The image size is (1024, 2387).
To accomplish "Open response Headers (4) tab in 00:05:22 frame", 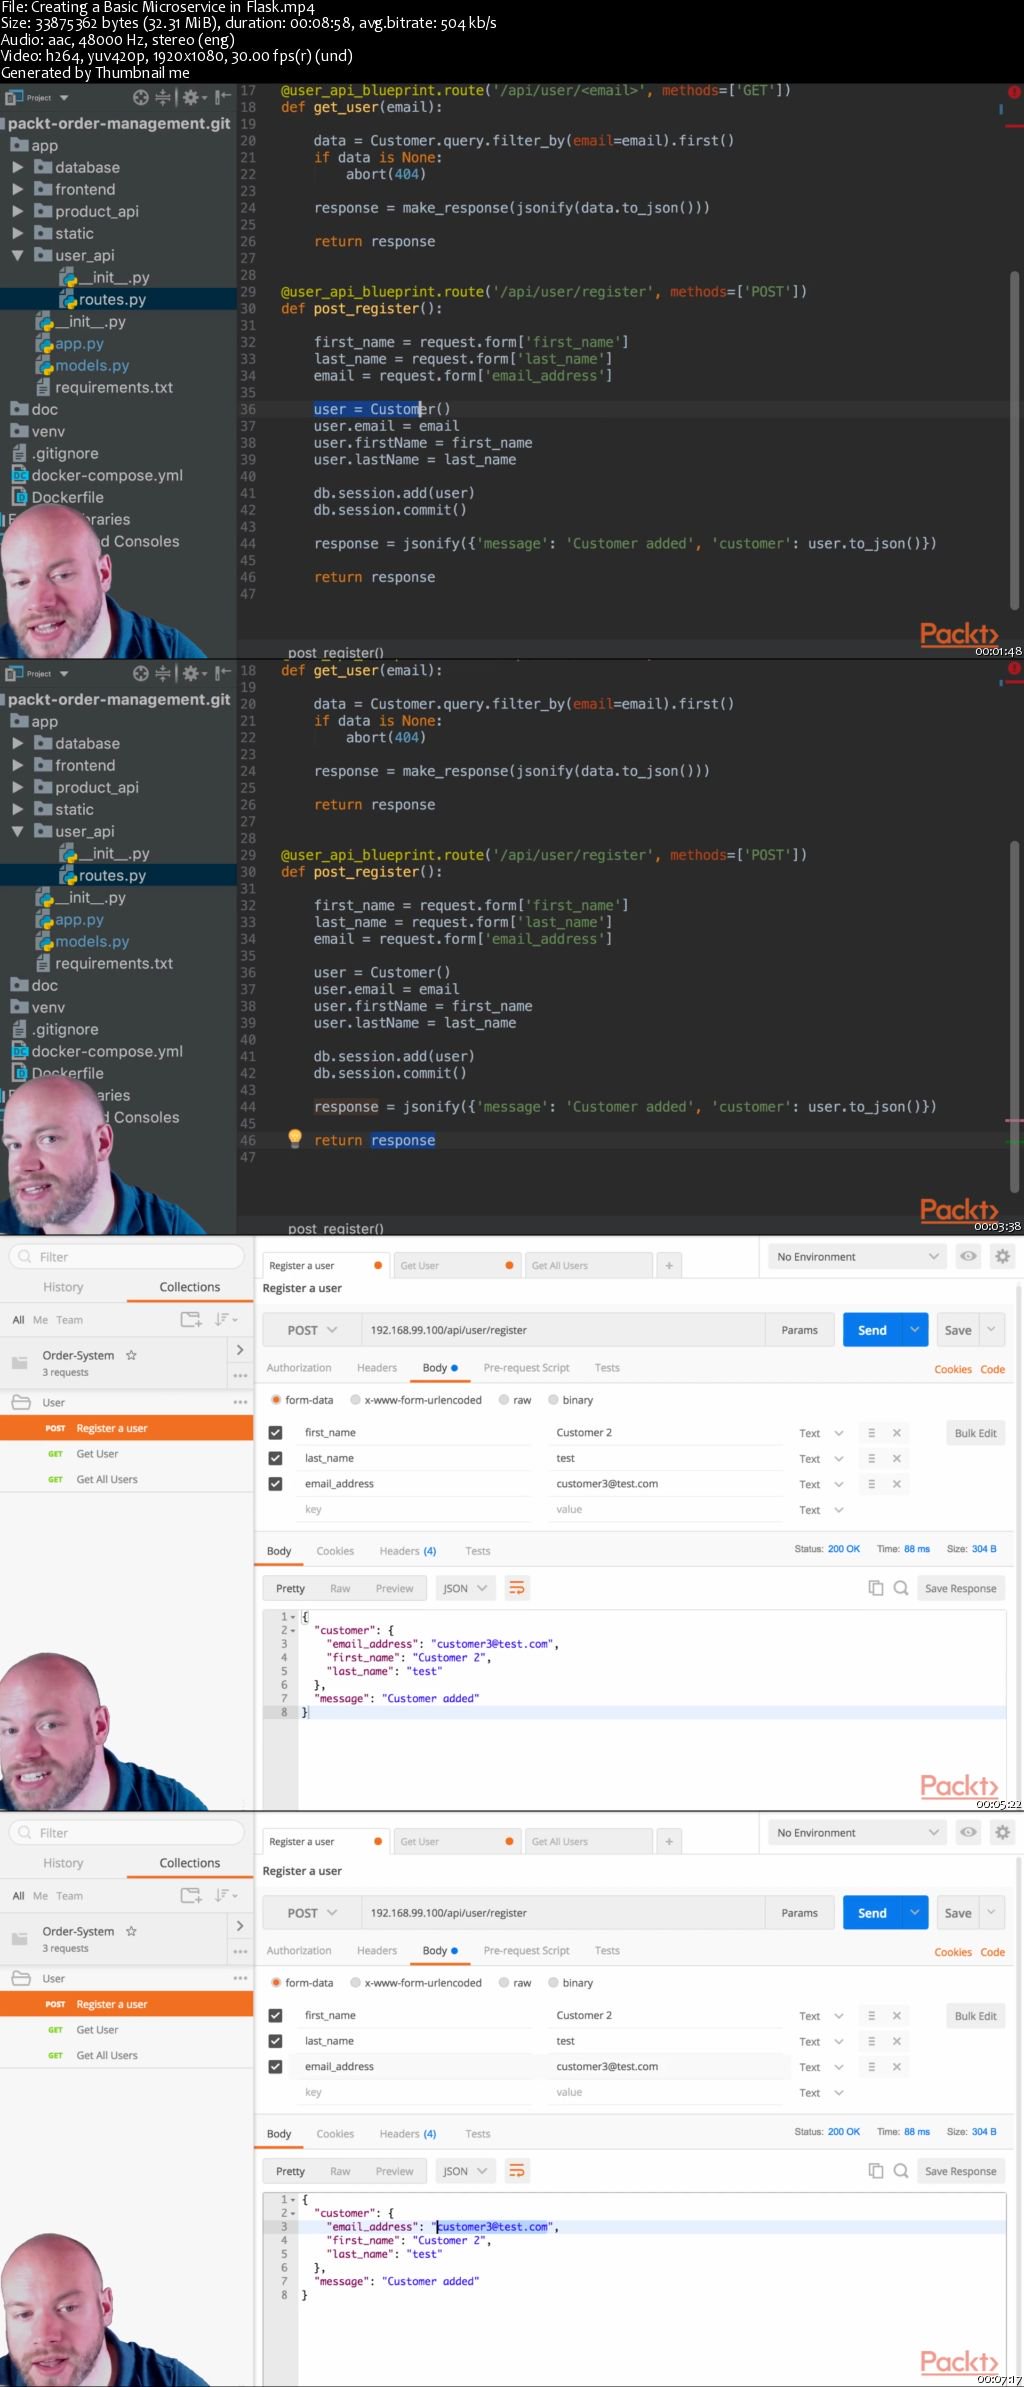I will tap(408, 1551).
